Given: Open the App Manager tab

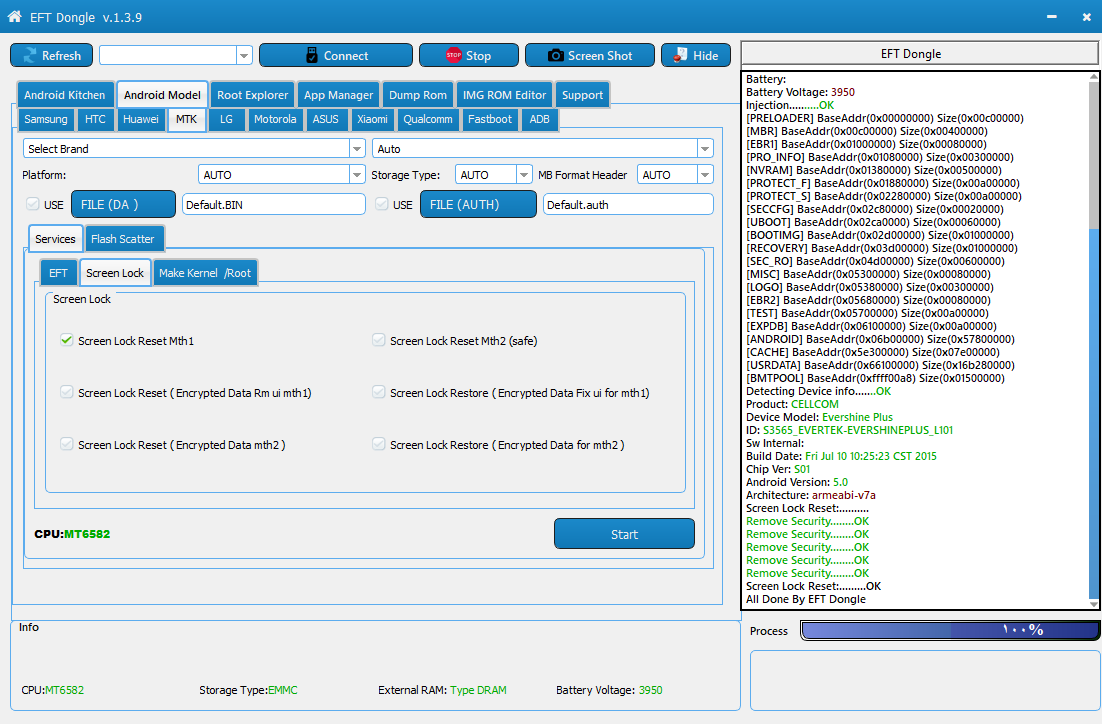Looking at the screenshot, I should (x=338, y=95).
